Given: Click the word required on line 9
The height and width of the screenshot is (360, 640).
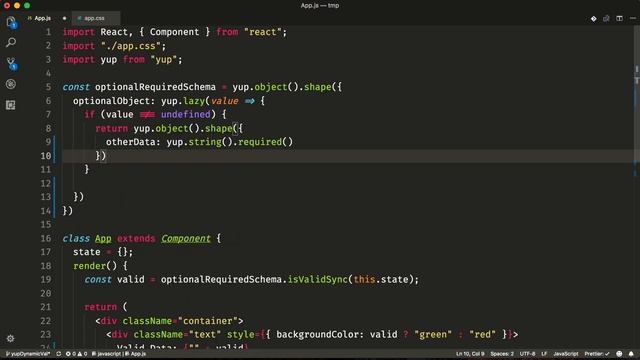Looking at the screenshot, I should 260,142.
